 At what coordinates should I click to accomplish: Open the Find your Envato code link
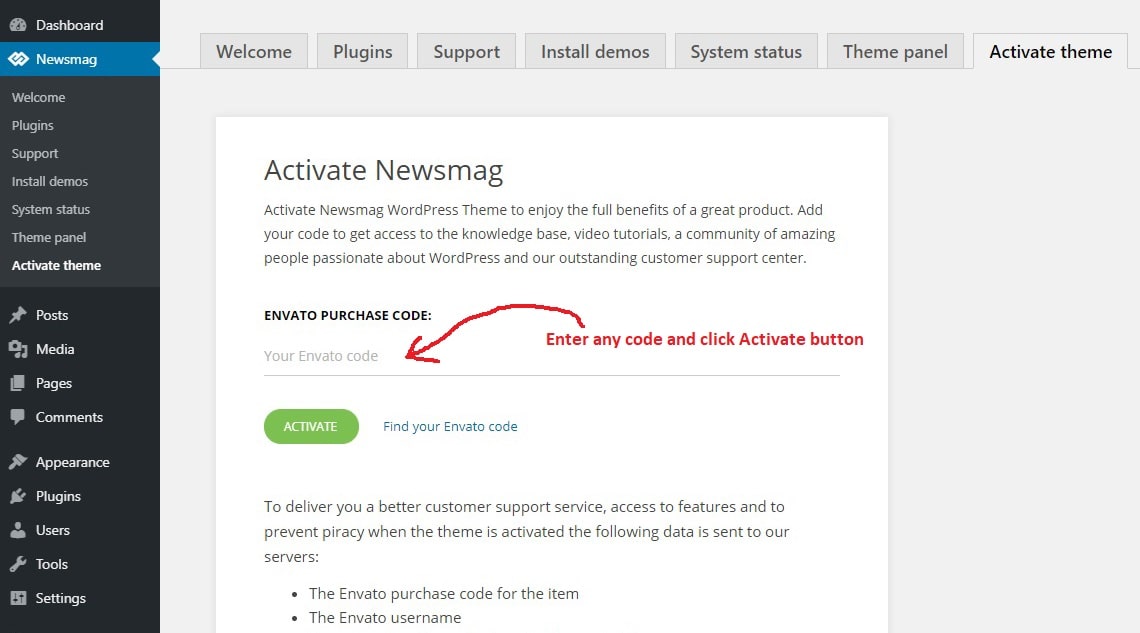(450, 427)
